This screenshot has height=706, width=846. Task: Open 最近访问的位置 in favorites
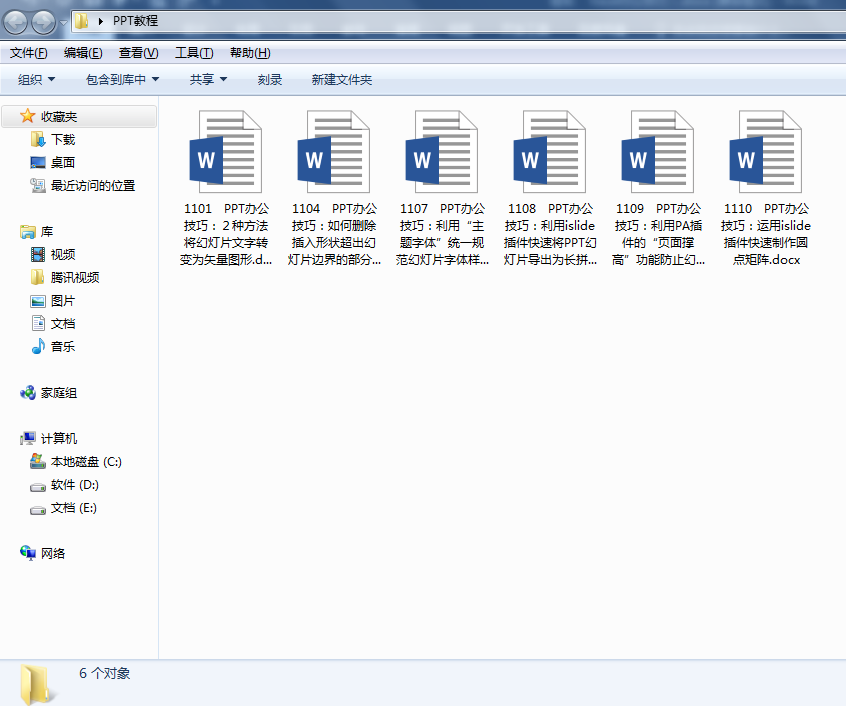tap(93, 186)
